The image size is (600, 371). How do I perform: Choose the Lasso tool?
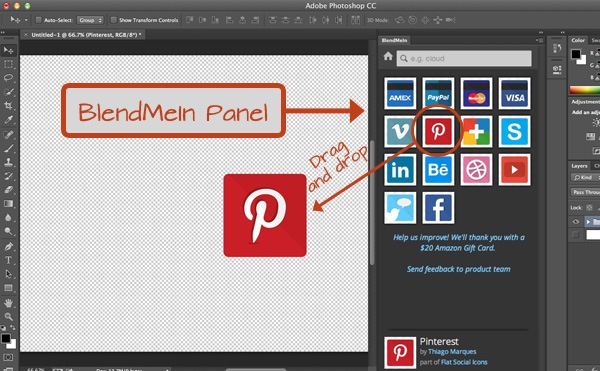[8, 78]
